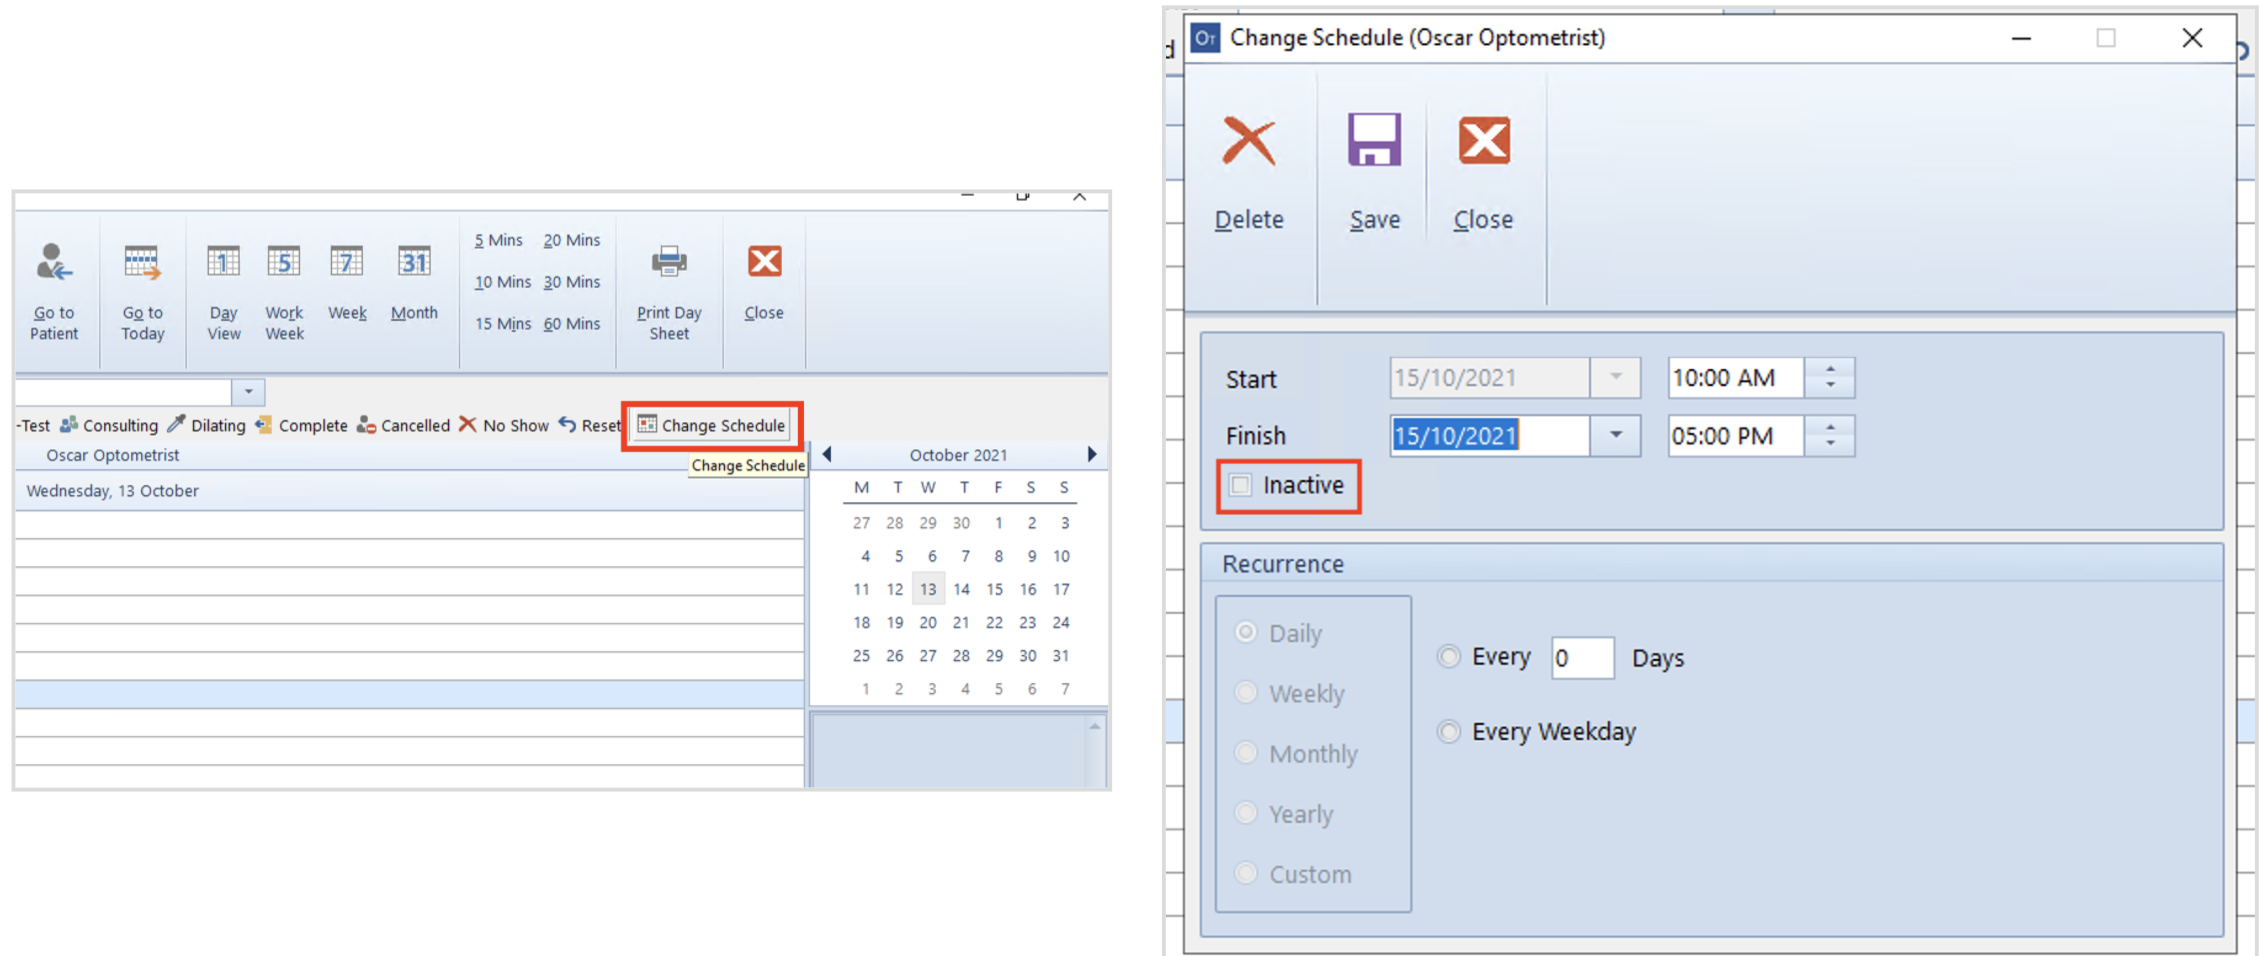Click the notes panel scrollbar up arrow
The width and height of the screenshot is (2260, 956).
1095,726
